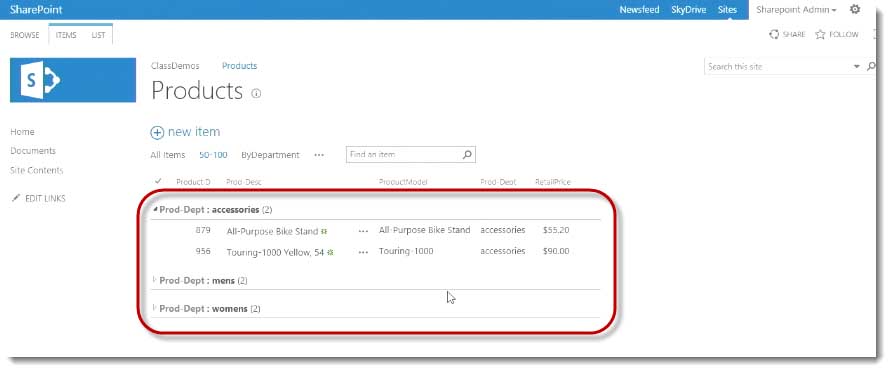
Task: Collapse the Prod-Dept accessories group
Action: (x=155, y=209)
